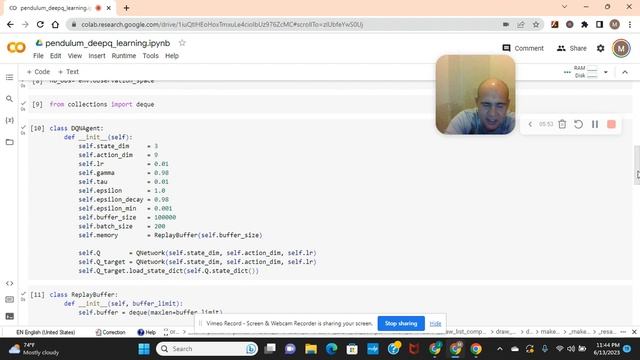Collapse the recorder control bar arrow
The width and height of the screenshot is (640, 360).
[x=530, y=124]
